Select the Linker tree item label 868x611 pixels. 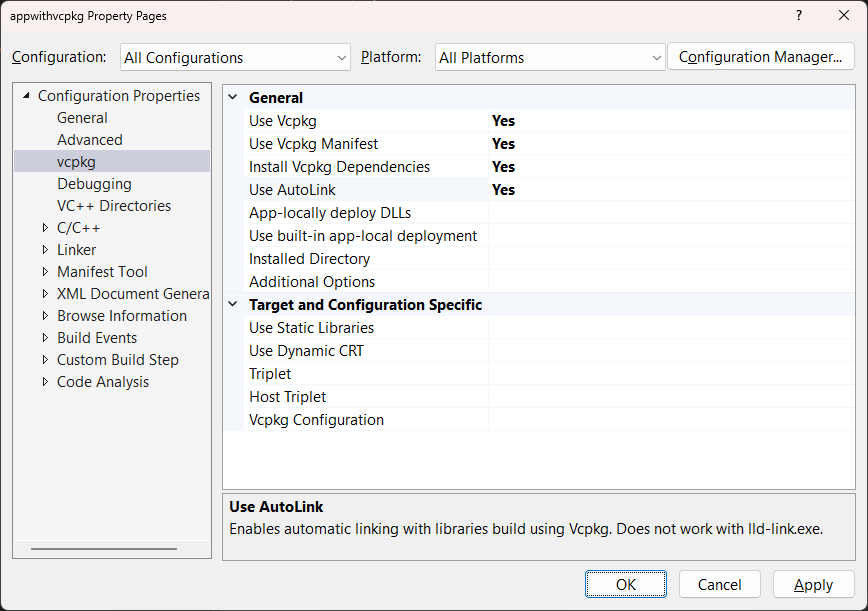[x=76, y=250]
